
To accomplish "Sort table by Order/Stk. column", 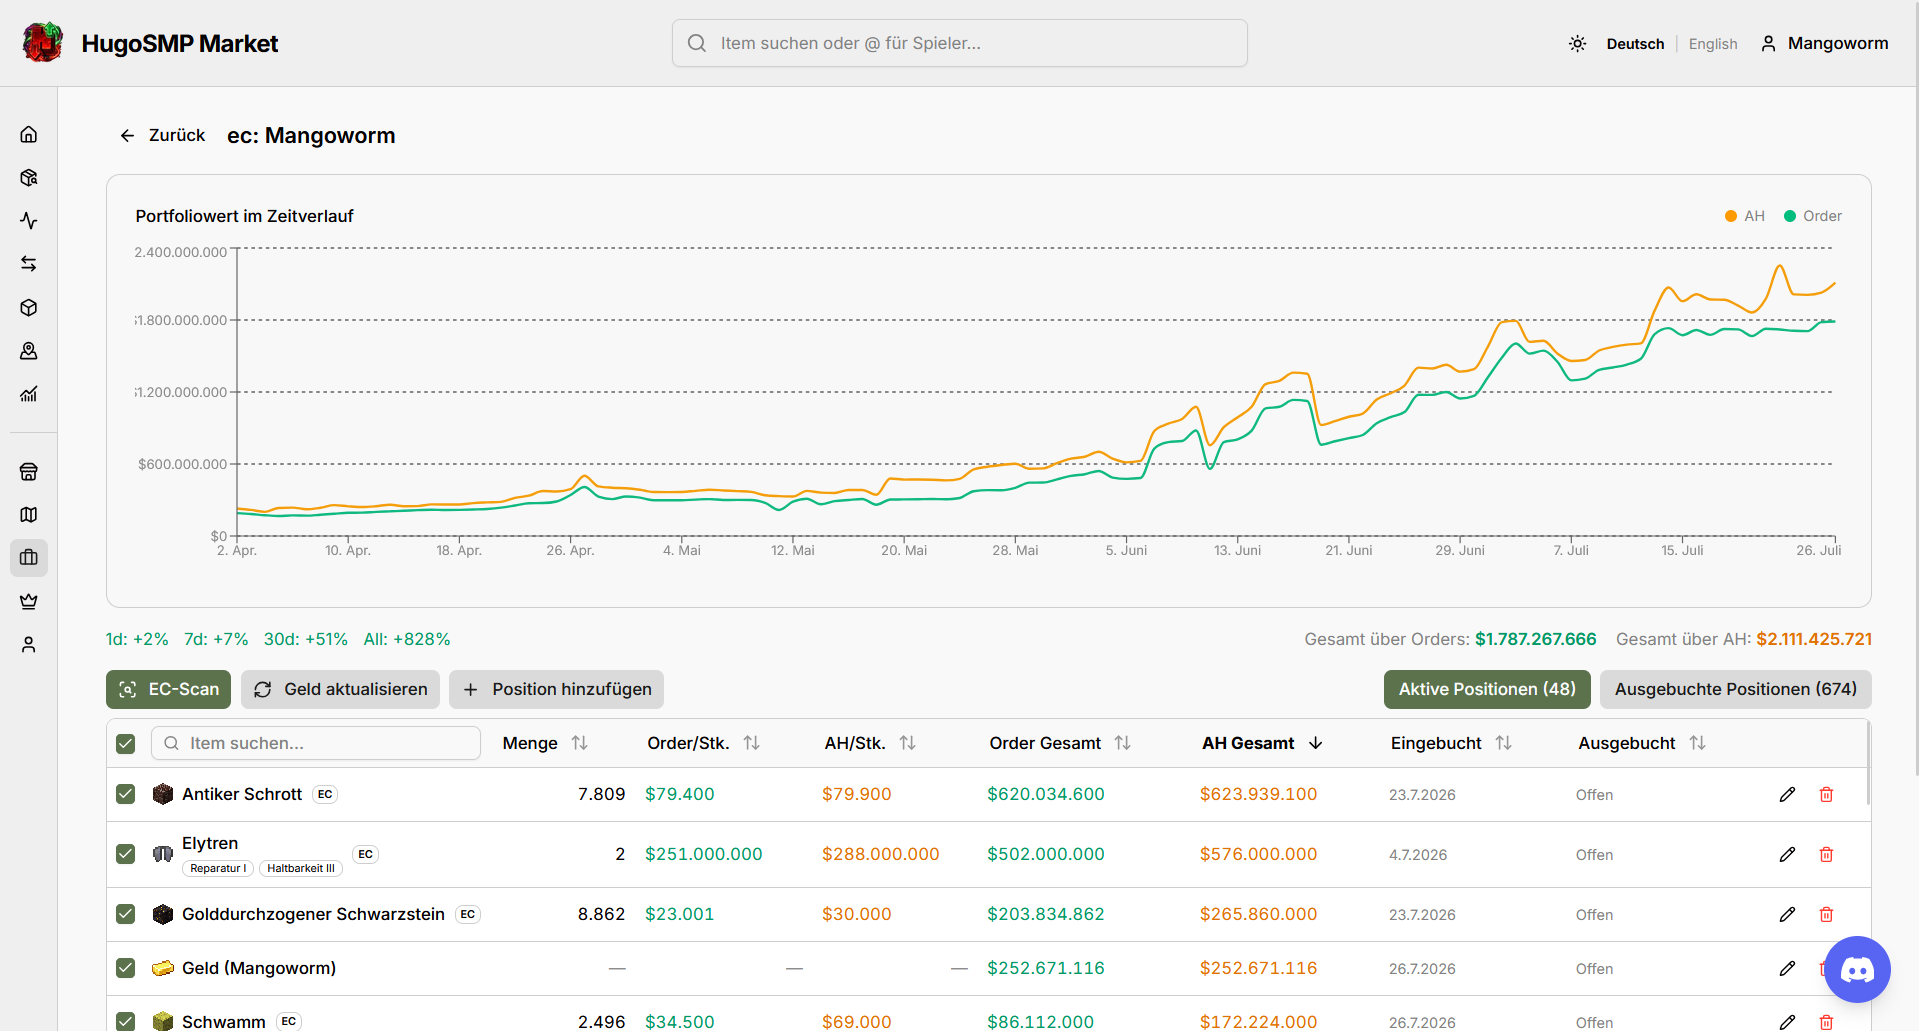I will [x=704, y=744].
